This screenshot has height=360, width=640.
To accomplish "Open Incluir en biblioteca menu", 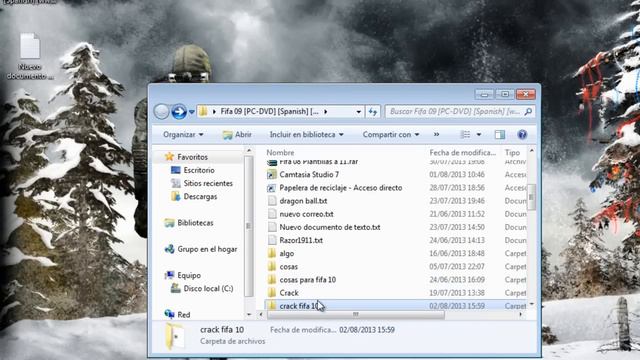I will point(307,135).
